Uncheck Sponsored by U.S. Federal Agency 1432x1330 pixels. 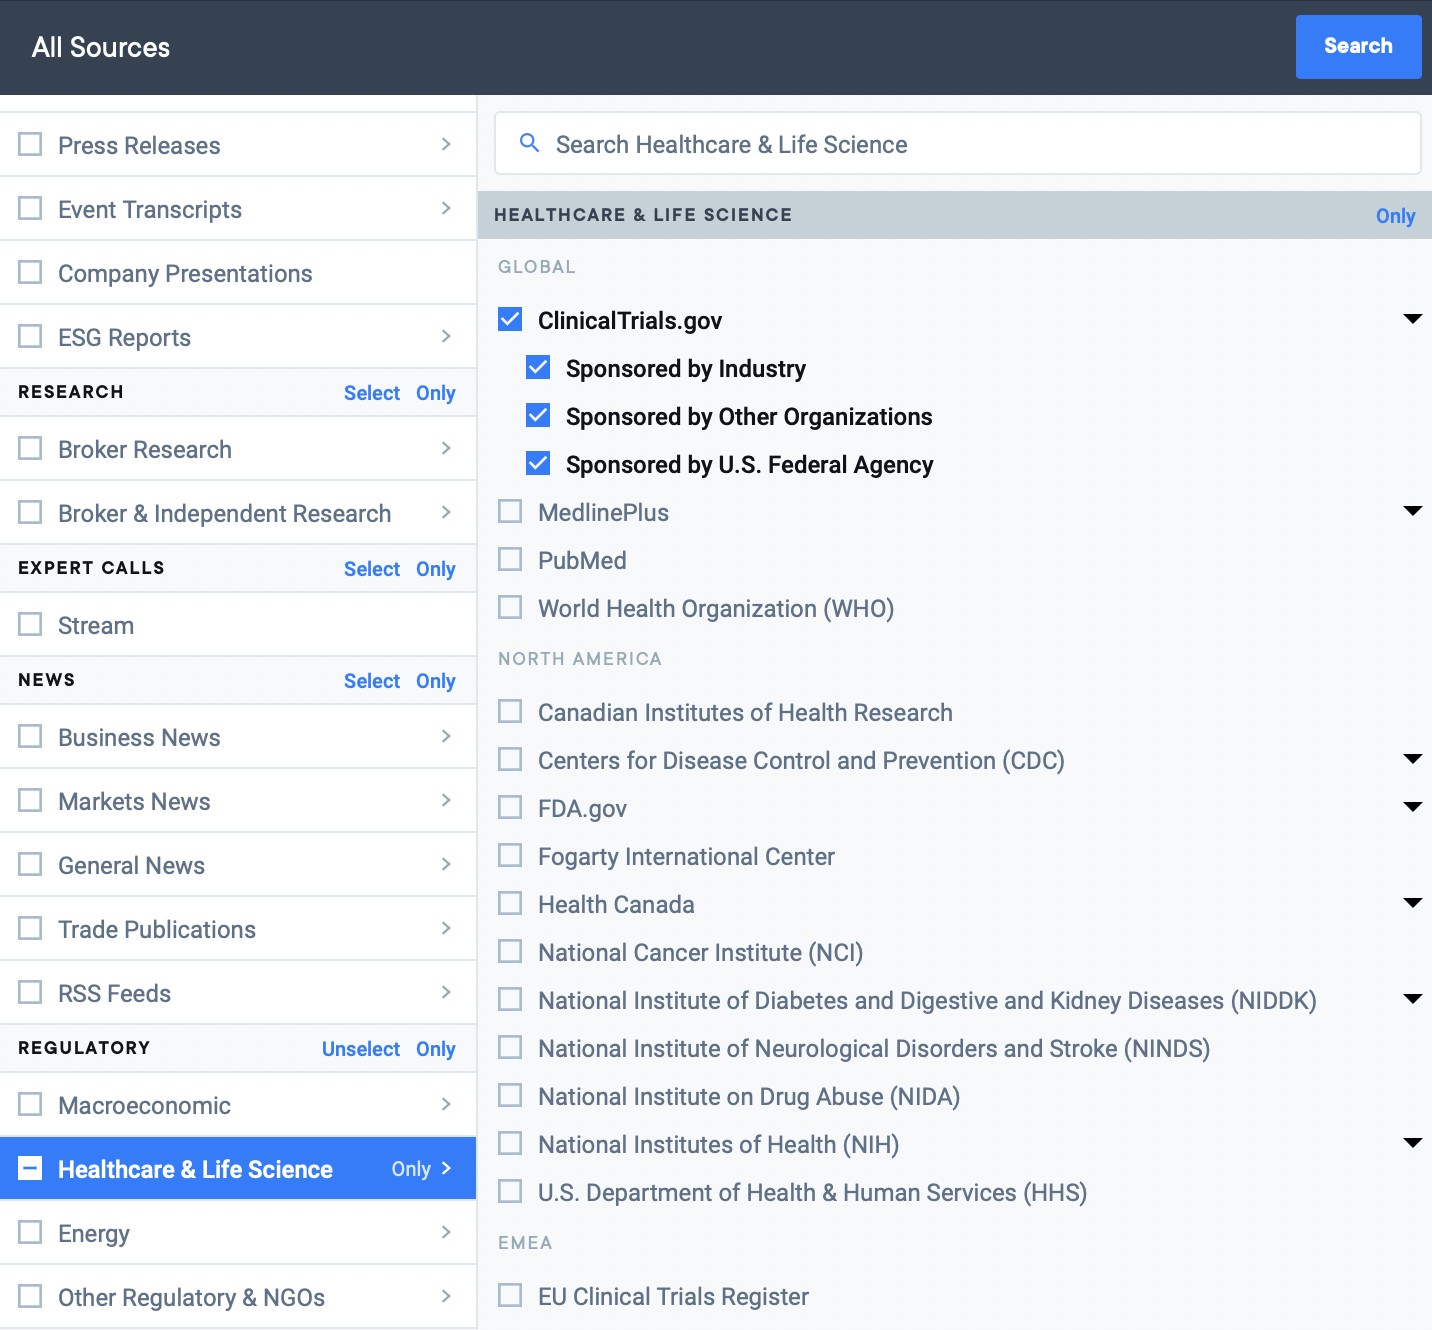538,463
